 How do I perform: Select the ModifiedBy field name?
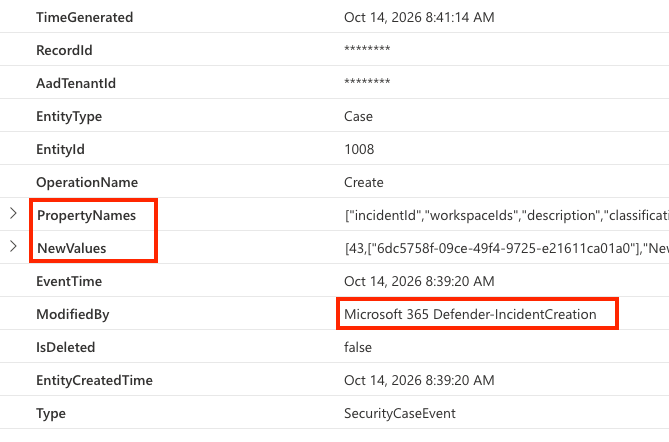click(x=73, y=314)
